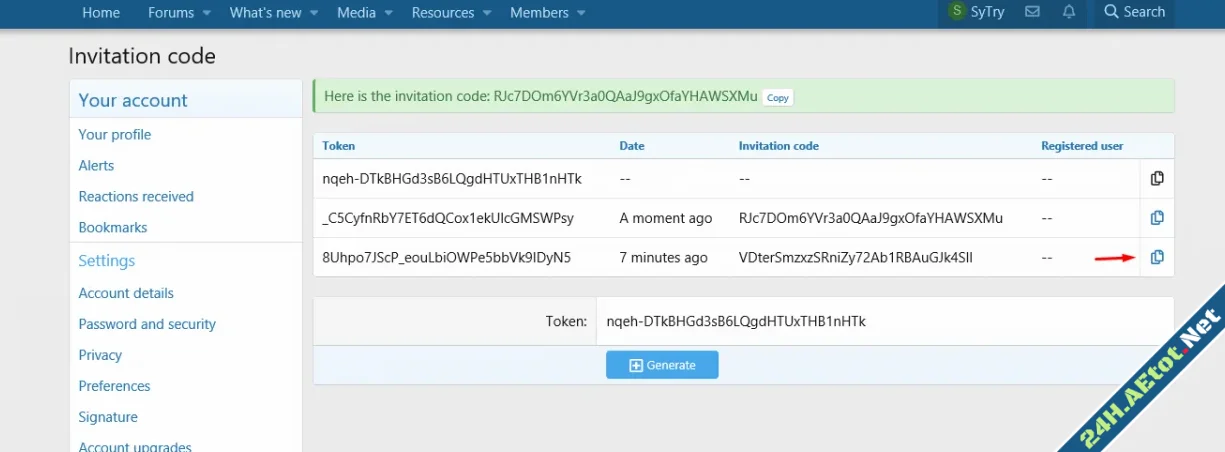Copy the 8Uhpo7JScP token row
Screen dimensions: 1225x452
pyautogui.click(x=1157, y=257)
